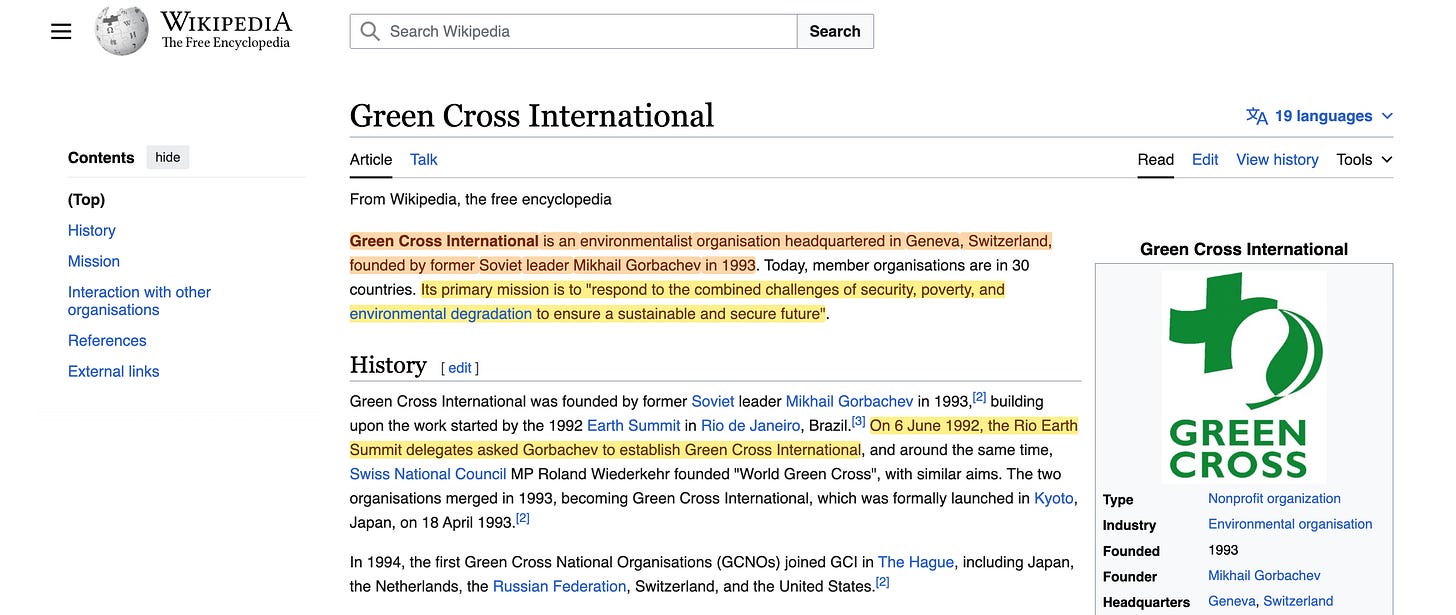Viewport: 1456px width, 615px height.
Task: Follow The Hague link
Action: (x=916, y=562)
